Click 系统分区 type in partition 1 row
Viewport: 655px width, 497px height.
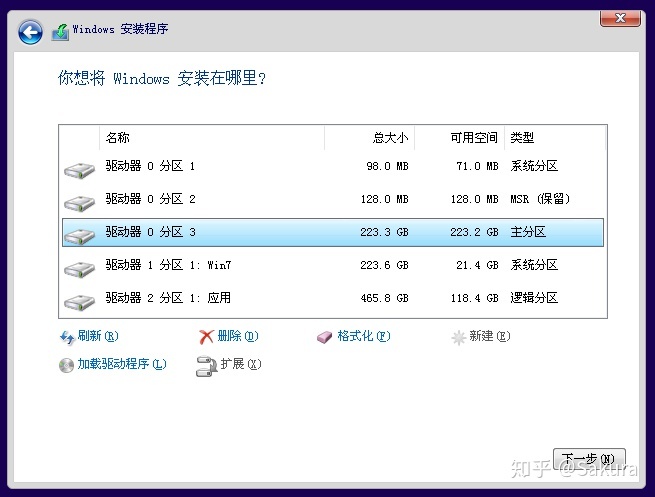coord(534,166)
